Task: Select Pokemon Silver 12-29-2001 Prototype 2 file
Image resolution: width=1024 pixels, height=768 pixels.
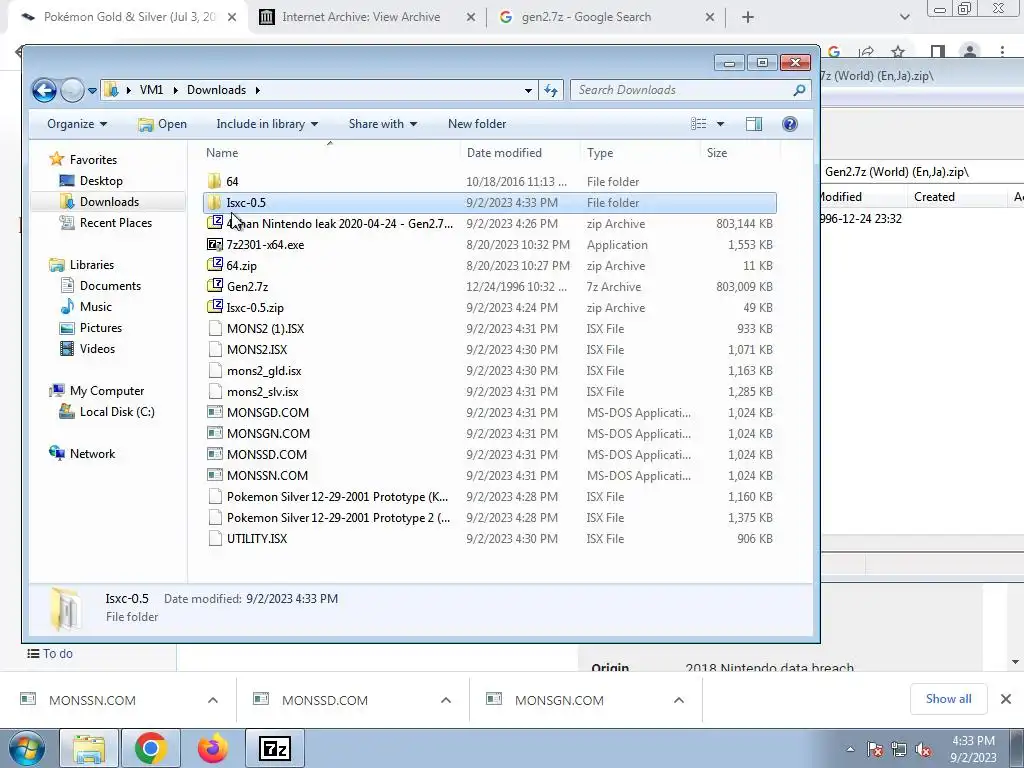Action: pos(490,517)
